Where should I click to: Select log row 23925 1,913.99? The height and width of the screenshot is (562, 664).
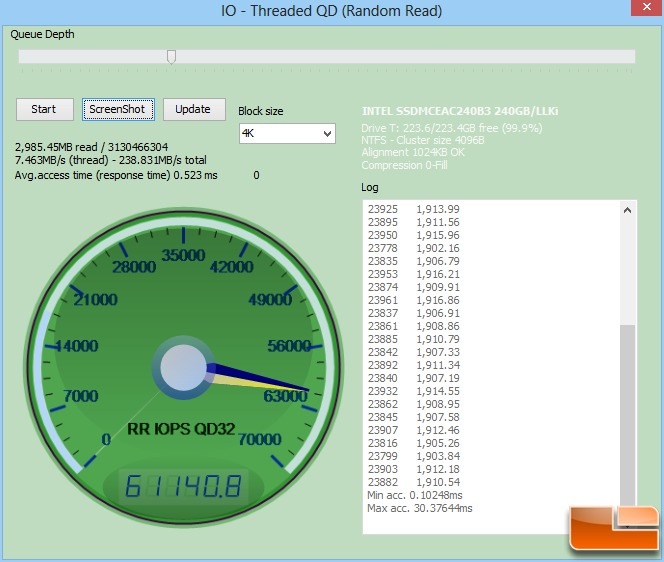tap(413, 209)
